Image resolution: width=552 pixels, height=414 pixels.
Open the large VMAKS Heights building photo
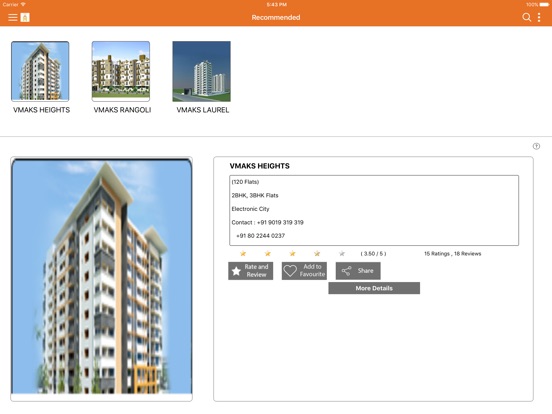101,276
